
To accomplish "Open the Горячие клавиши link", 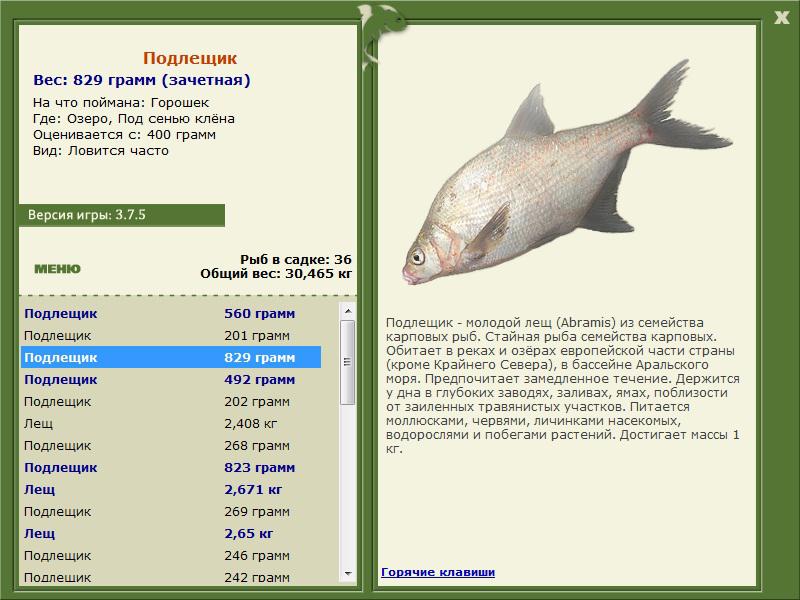I will (x=438, y=572).
